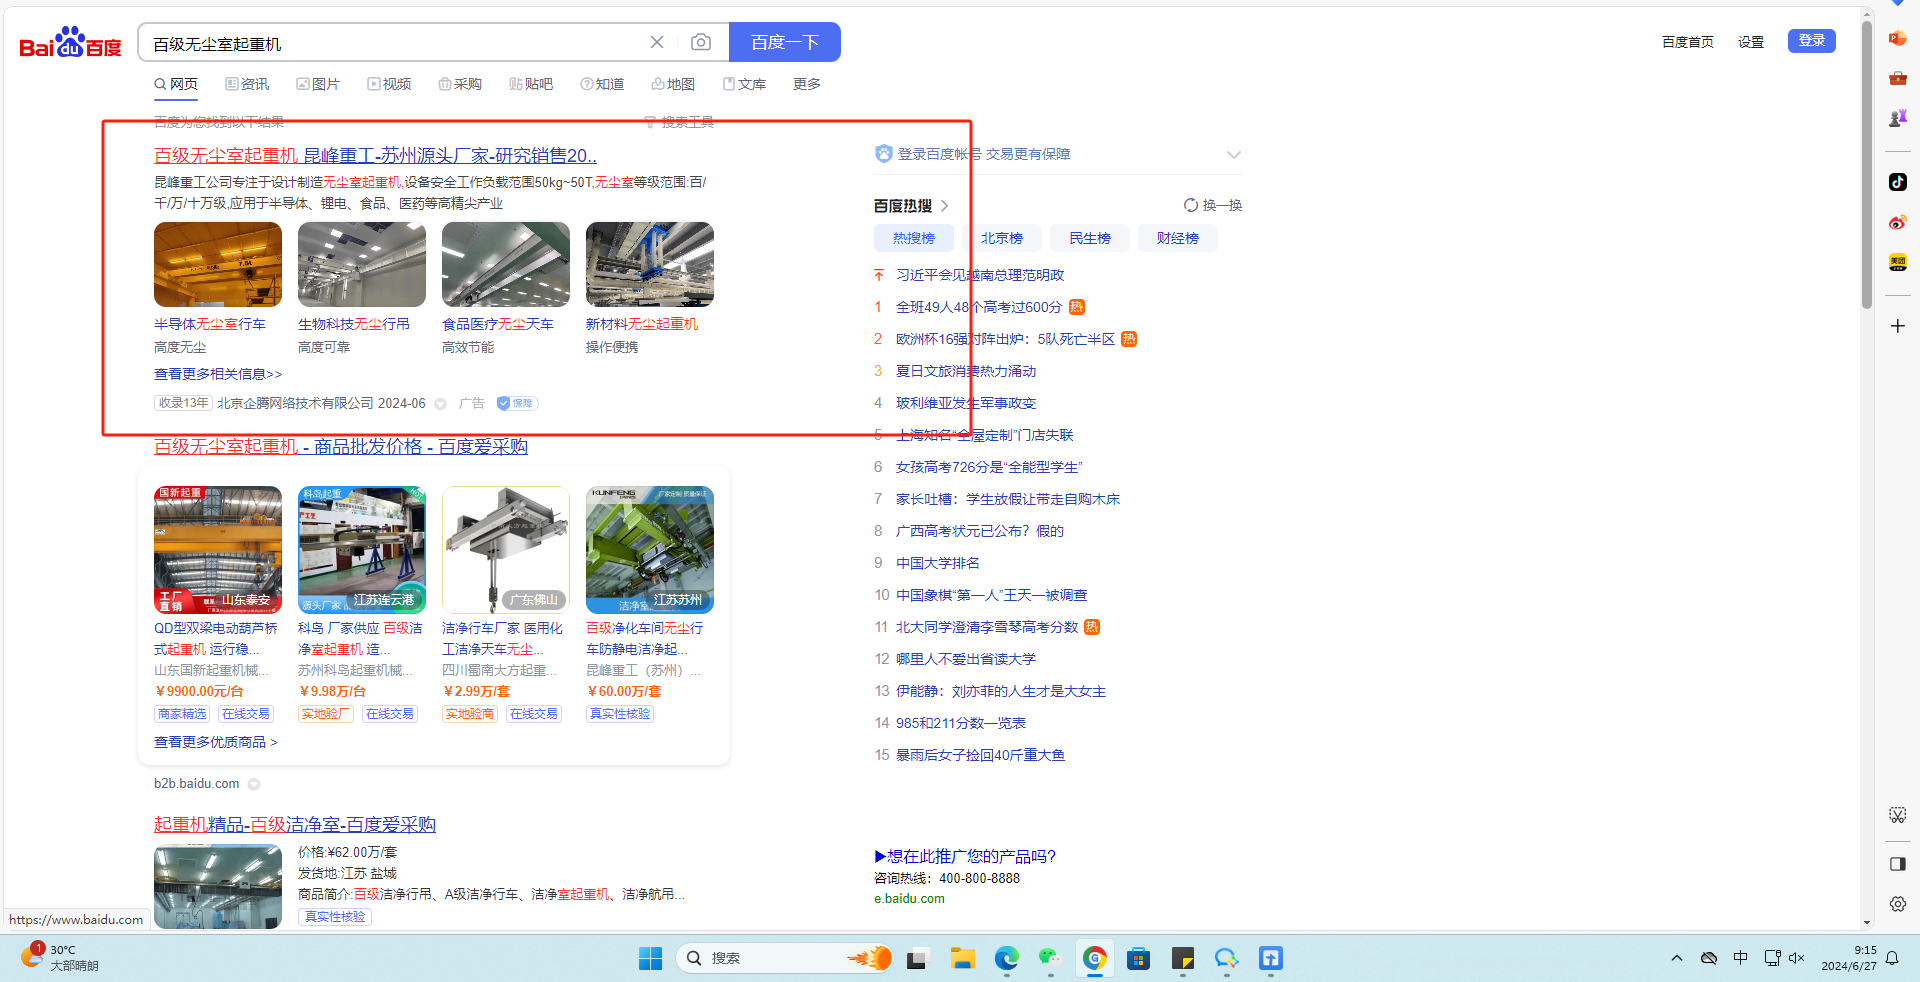The height and width of the screenshot is (982, 1920).
Task: Open sidebar settings gear icon
Action: pos(1897,904)
